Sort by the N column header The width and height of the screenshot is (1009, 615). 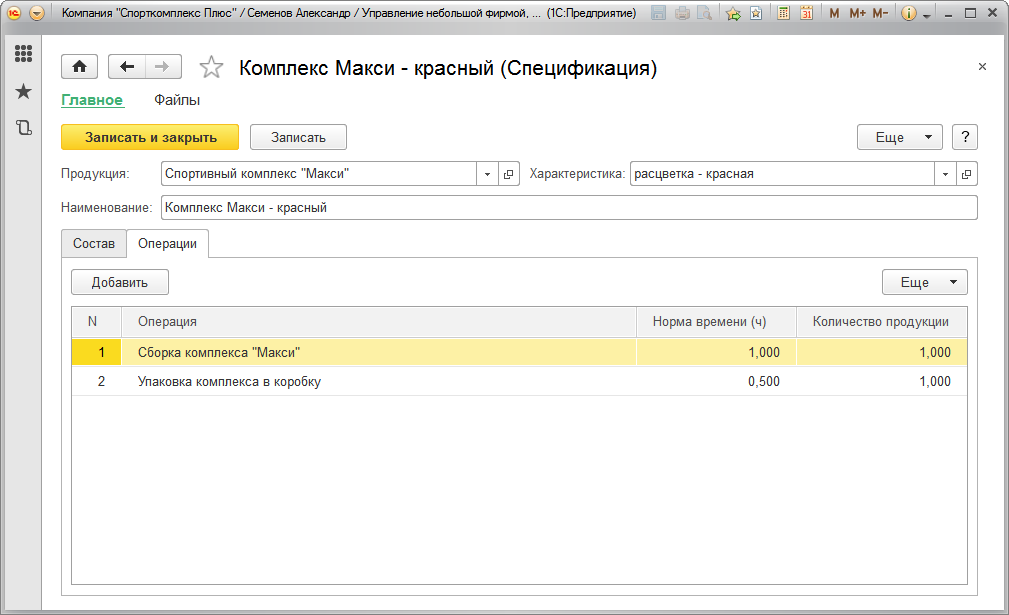[x=96, y=322]
